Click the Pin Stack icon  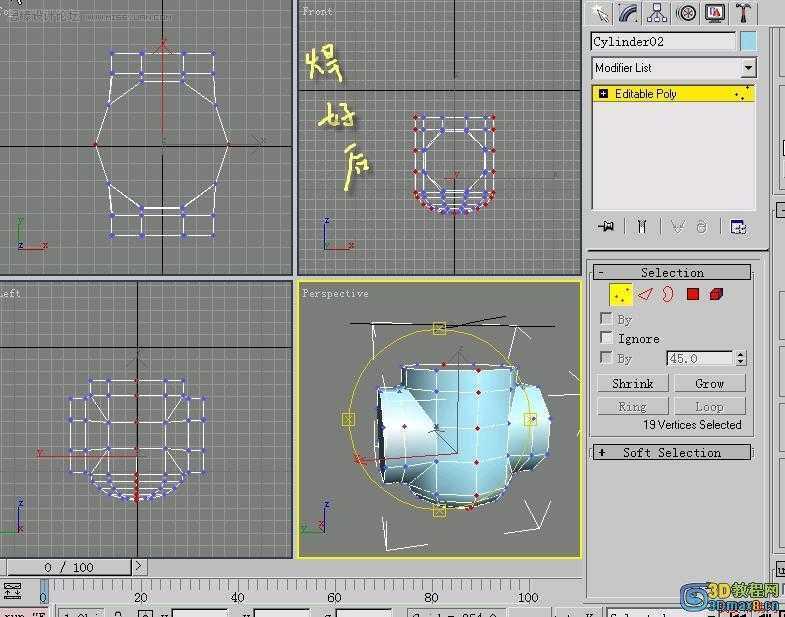pyautogui.click(x=606, y=227)
